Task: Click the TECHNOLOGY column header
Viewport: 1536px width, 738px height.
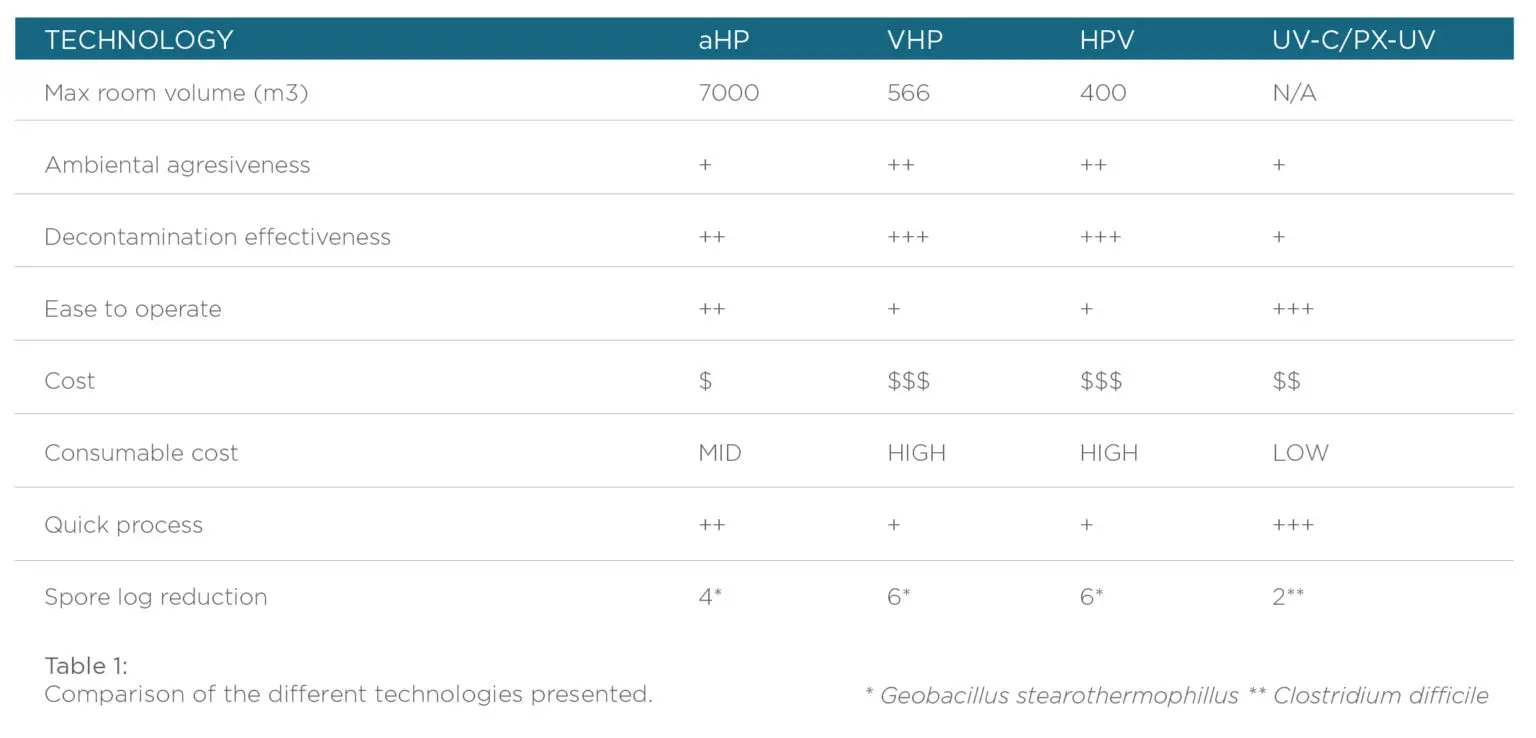Action: pyautogui.click(x=139, y=40)
